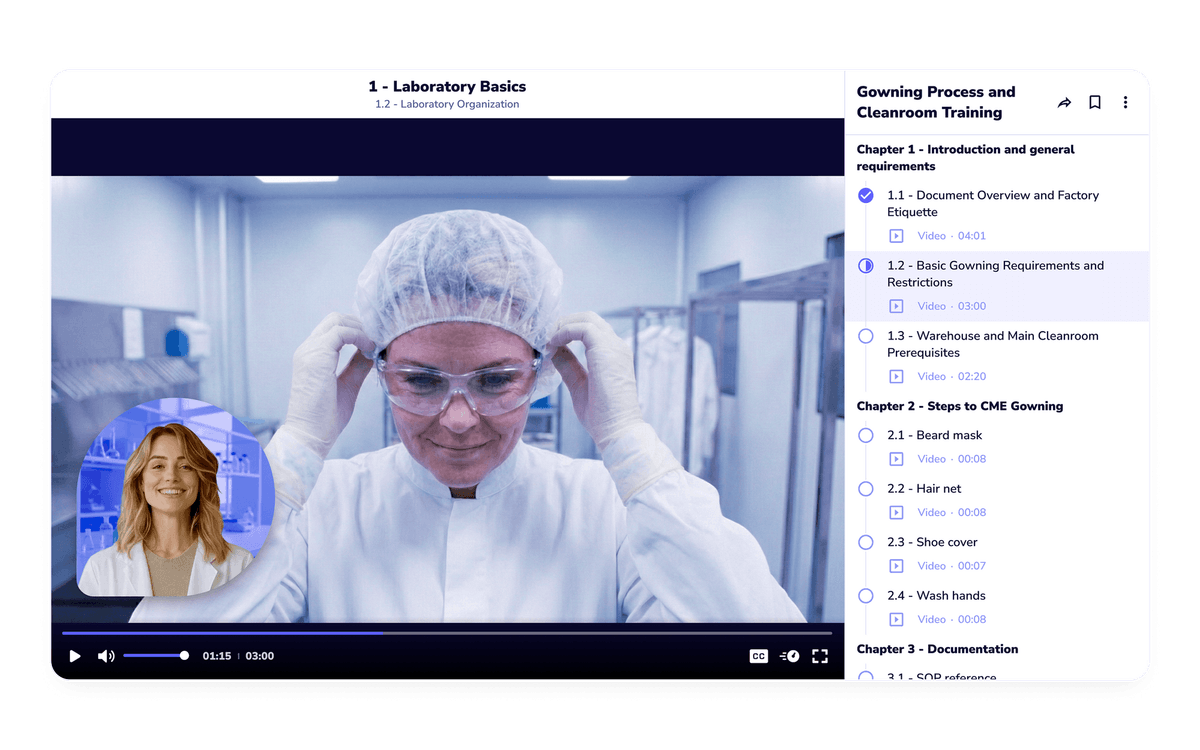Toggle completion circle for 1.3 Warehouse lesson
This screenshot has height=750, width=1200.
point(866,336)
